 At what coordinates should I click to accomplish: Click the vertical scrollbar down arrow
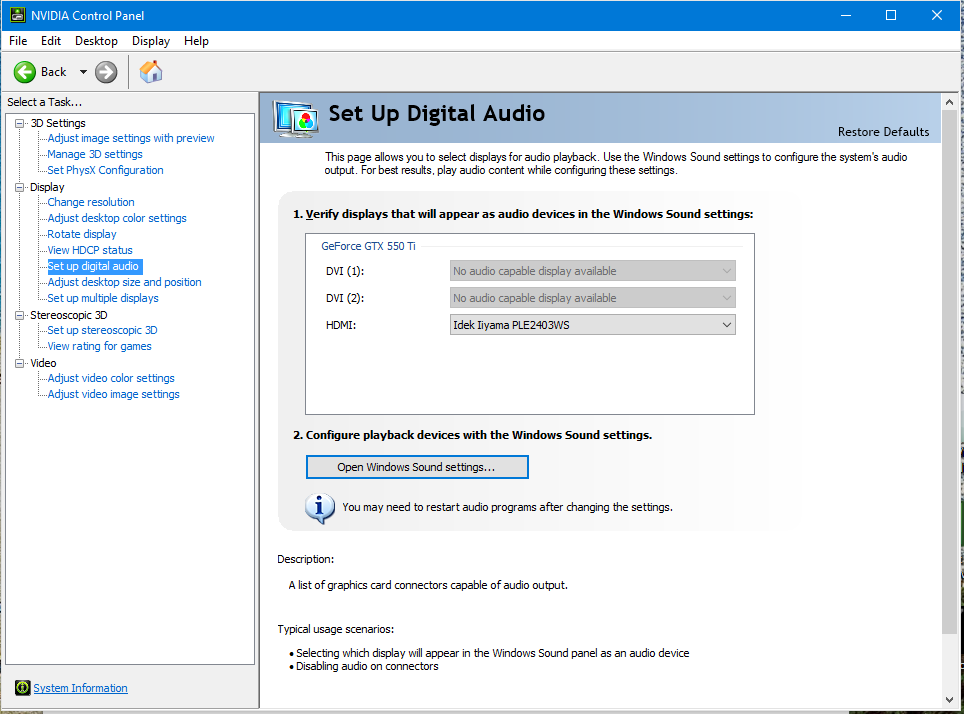point(949,699)
